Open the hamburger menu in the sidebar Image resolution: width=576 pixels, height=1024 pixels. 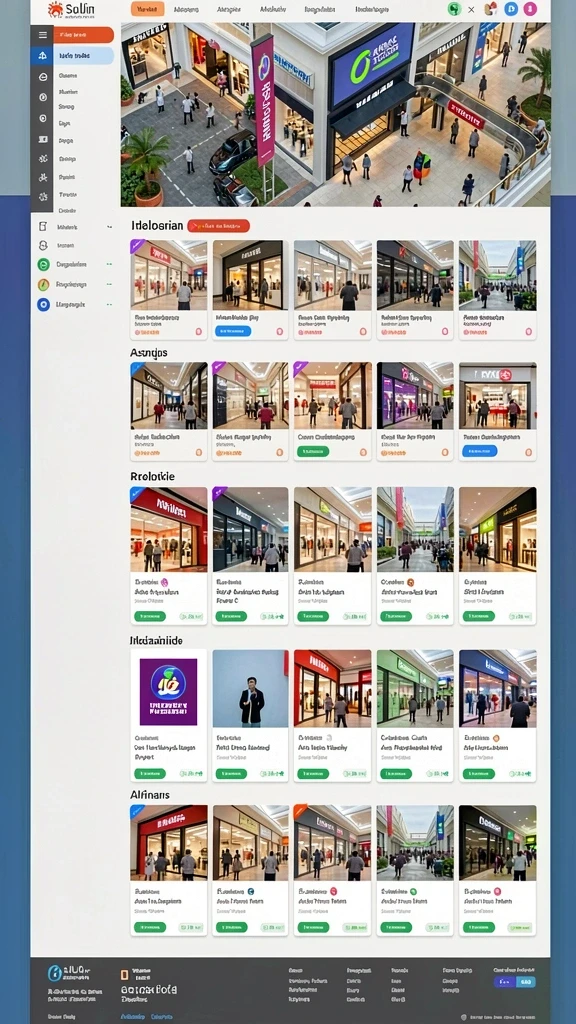point(42,35)
